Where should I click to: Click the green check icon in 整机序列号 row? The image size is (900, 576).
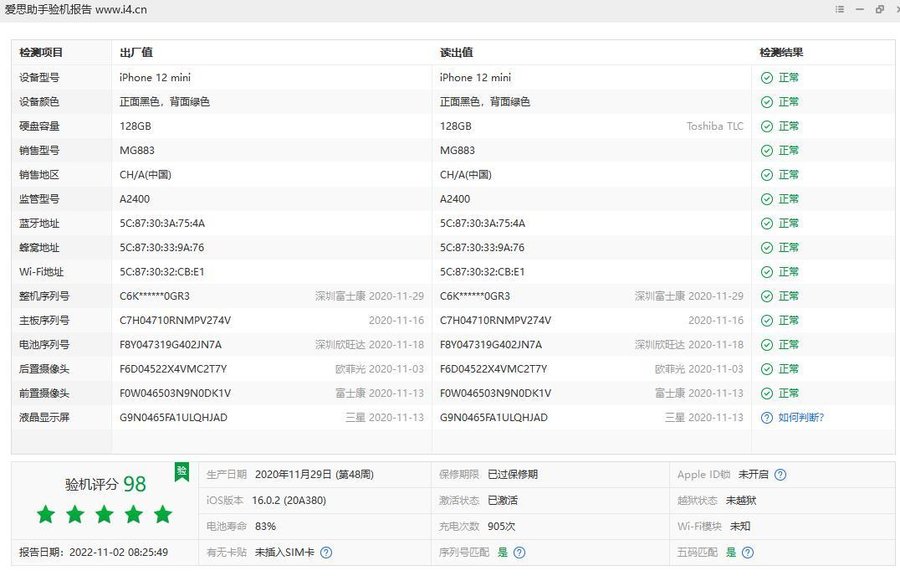click(x=766, y=296)
